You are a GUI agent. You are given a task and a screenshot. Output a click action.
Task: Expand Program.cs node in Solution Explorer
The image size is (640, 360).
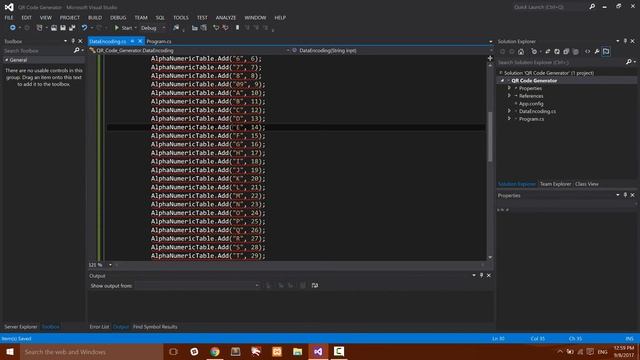509,119
